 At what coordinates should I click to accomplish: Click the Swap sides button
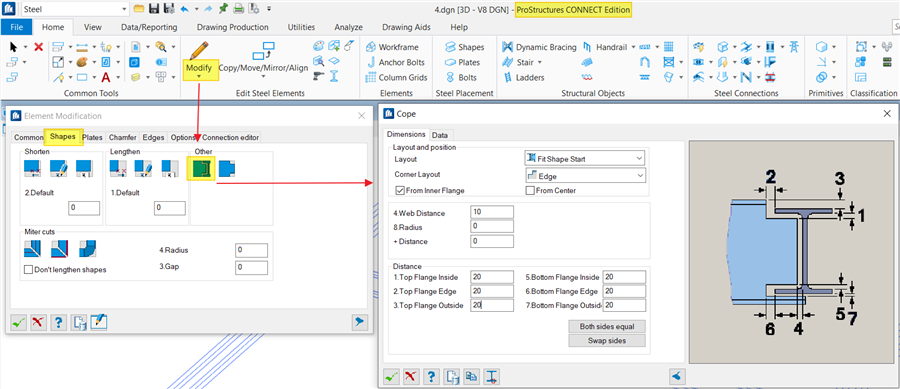[x=607, y=341]
